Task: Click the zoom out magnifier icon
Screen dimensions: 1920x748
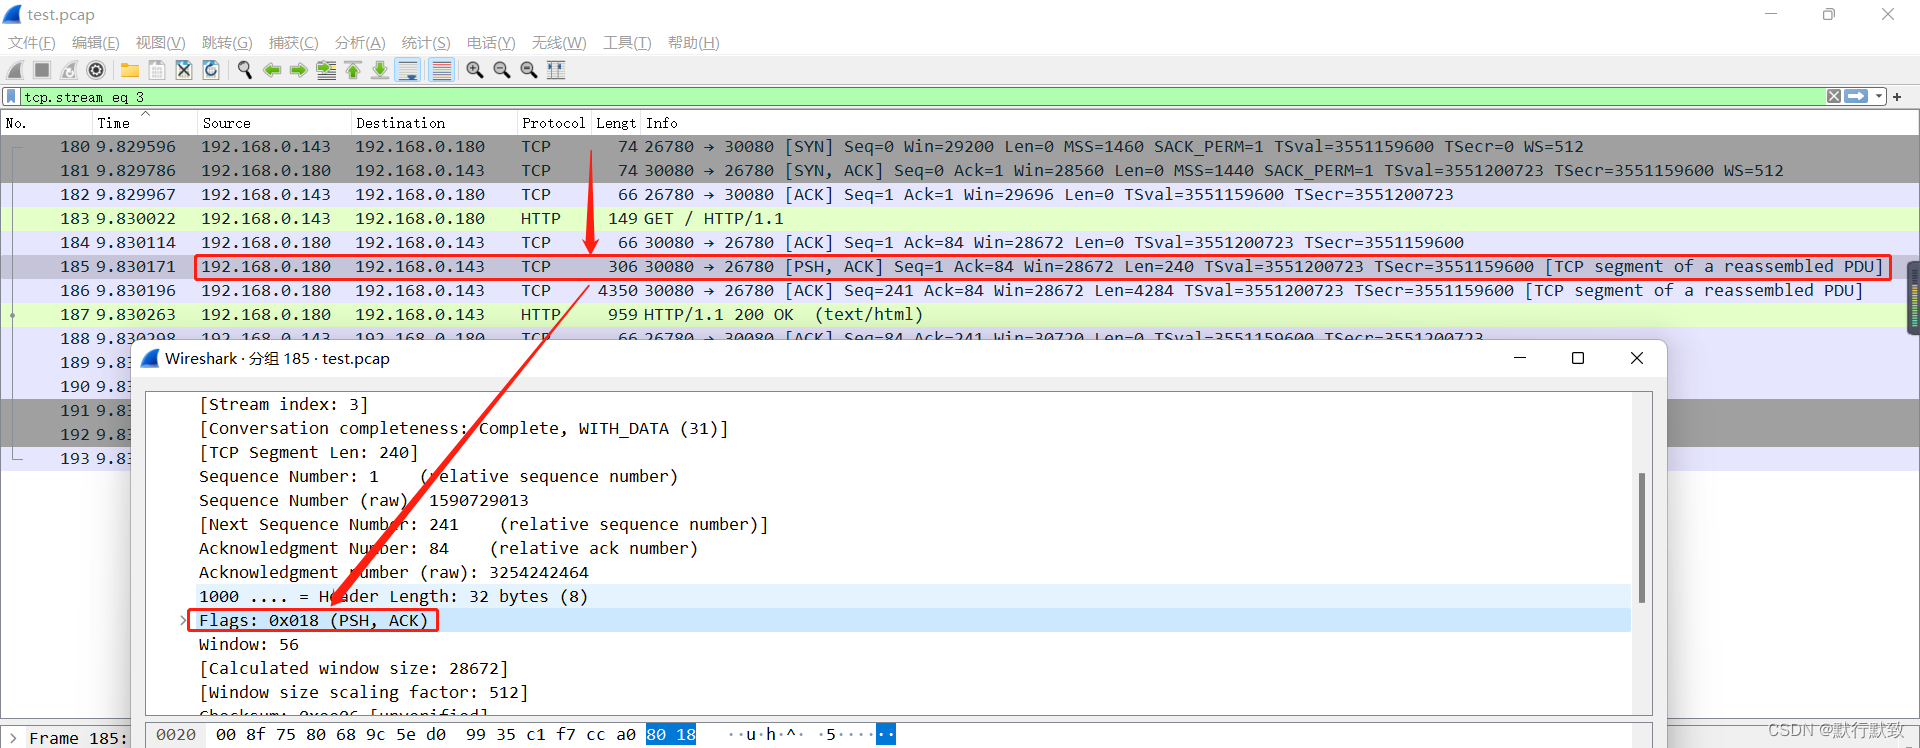Action: click(x=502, y=70)
